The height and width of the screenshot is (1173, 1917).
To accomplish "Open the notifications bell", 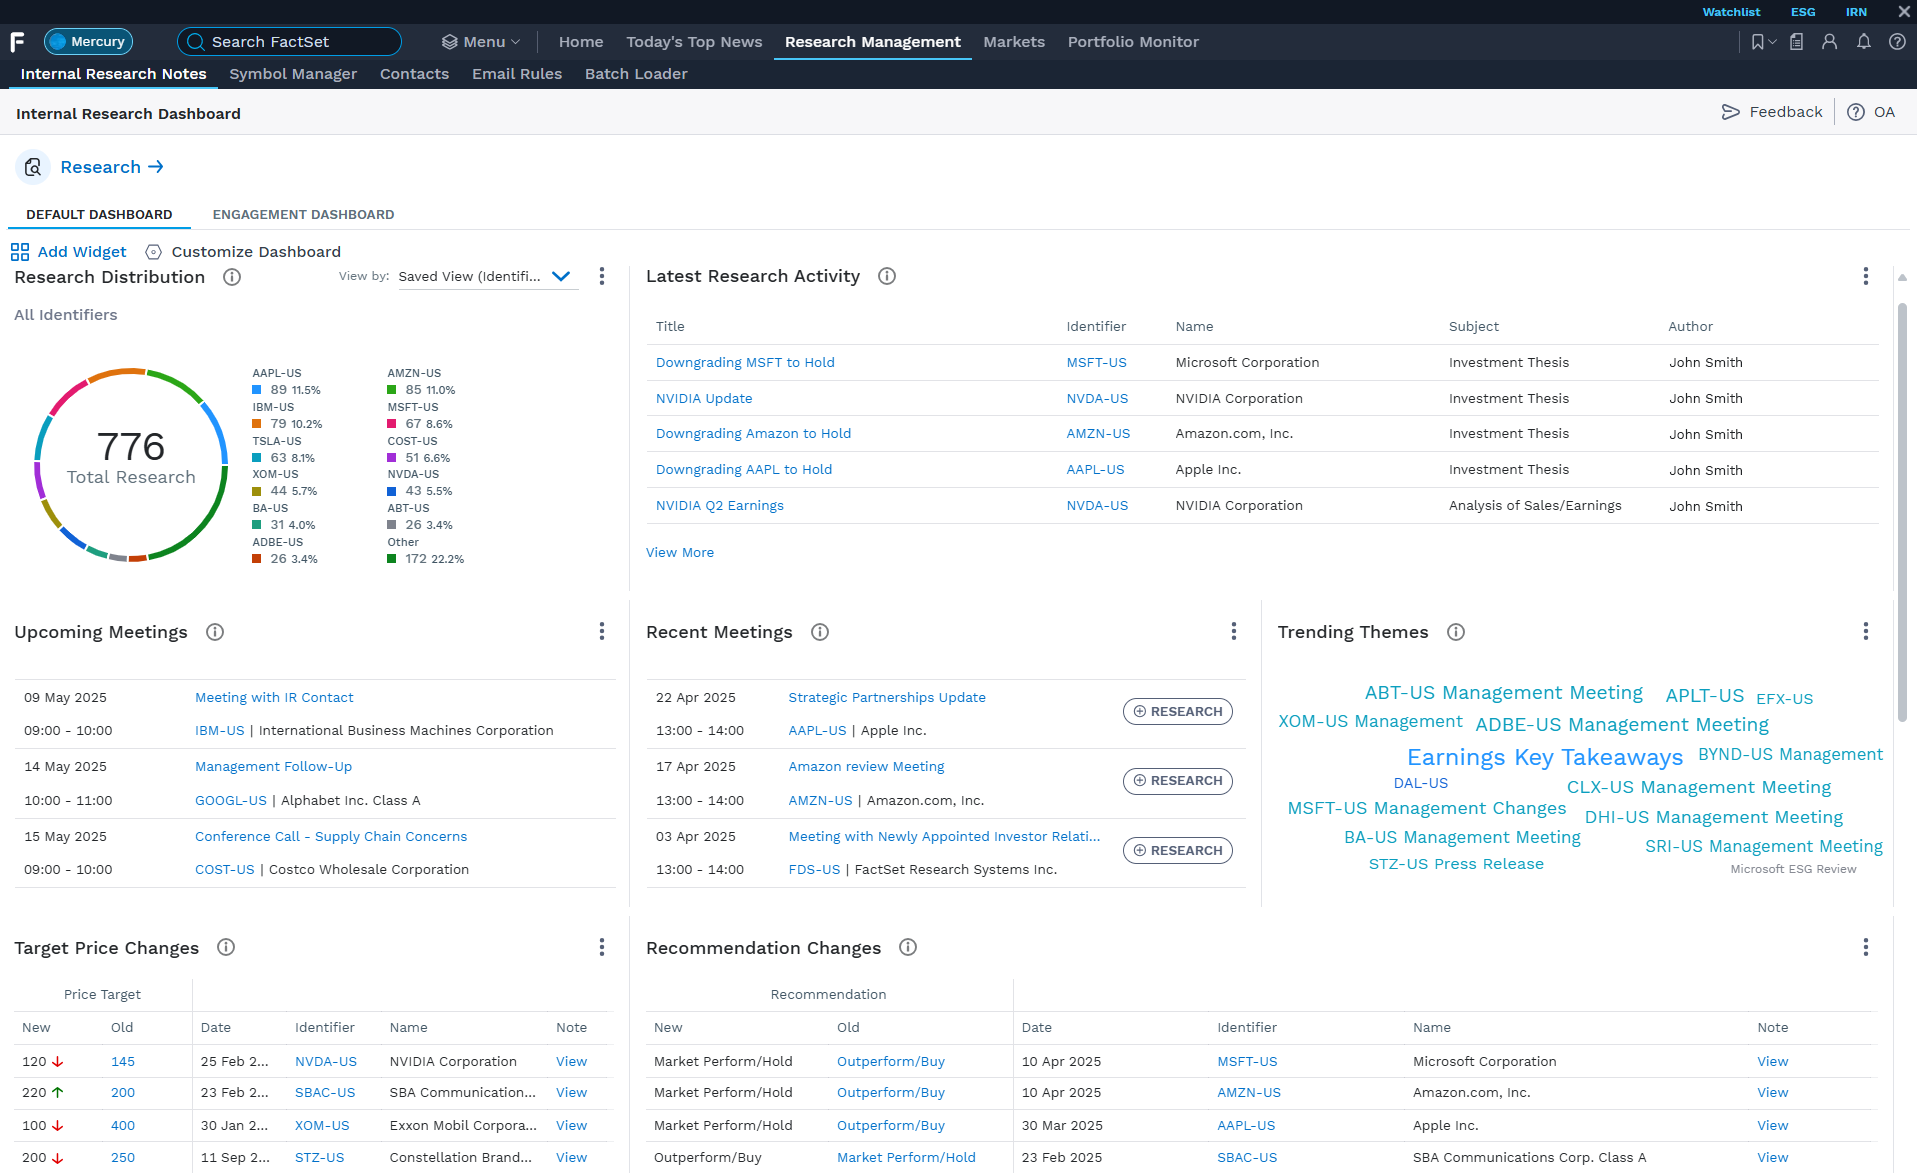I will [1864, 42].
